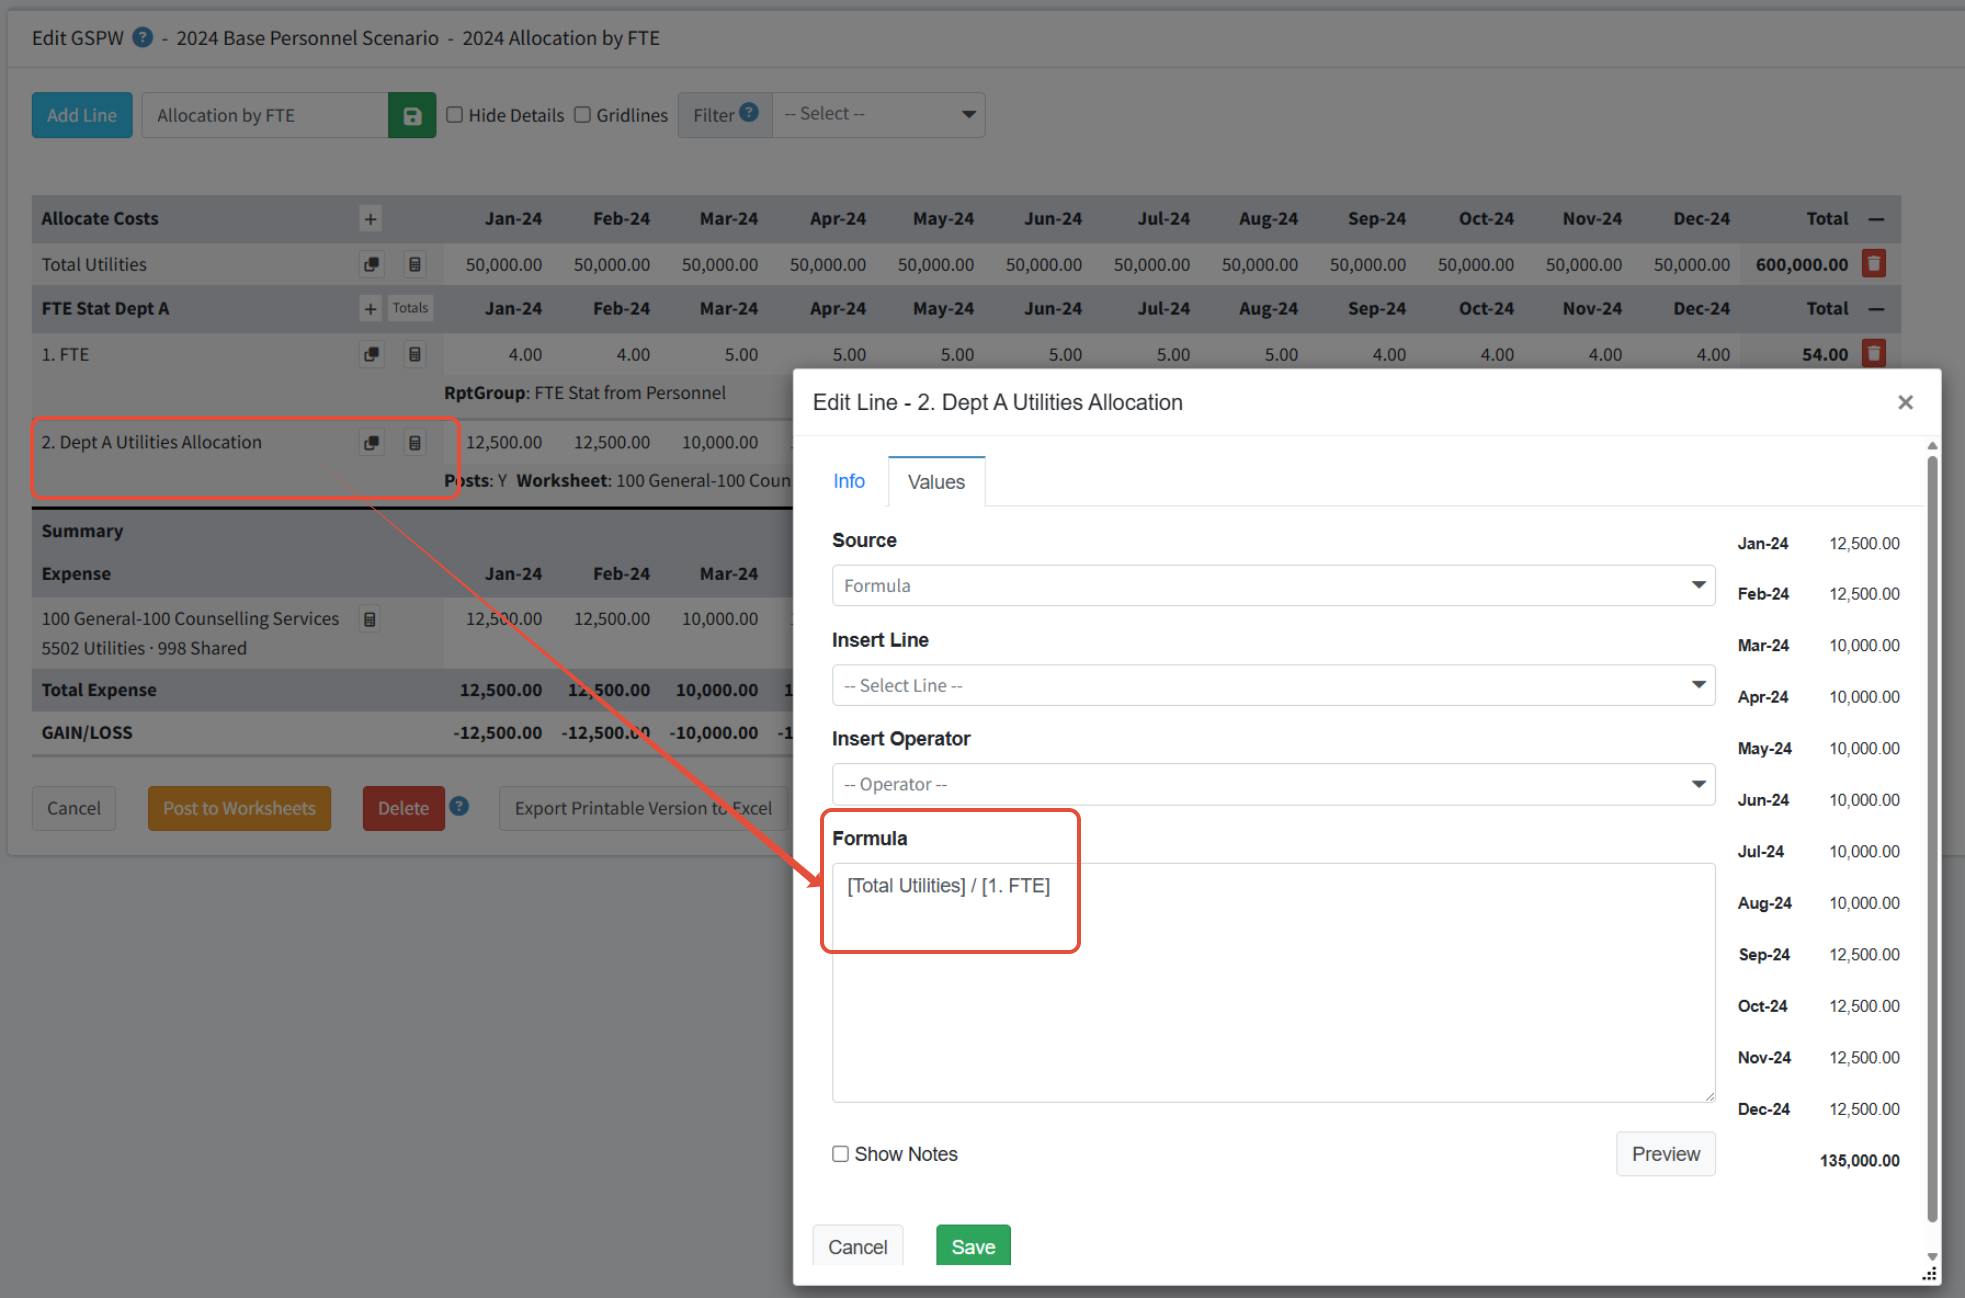The width and height of the screenshot is (1965, 1298).
Task: Collapse the FTE Stat Dept A section
Action: (1876, 309)
